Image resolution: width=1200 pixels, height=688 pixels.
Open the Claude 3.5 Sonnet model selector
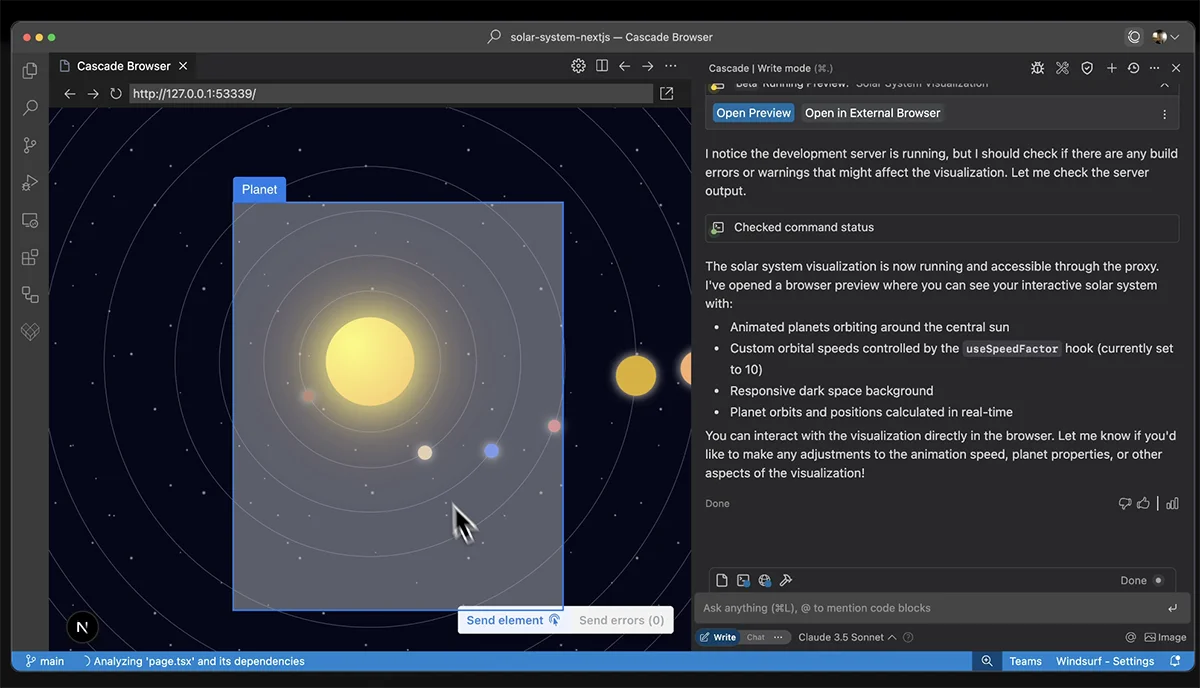847,637
